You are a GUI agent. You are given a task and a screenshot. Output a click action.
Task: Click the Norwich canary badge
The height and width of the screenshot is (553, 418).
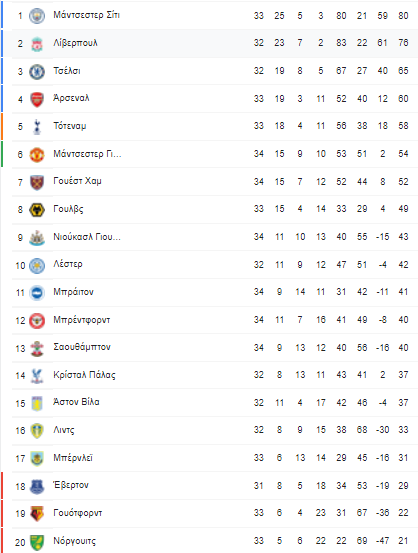(37, 542)
